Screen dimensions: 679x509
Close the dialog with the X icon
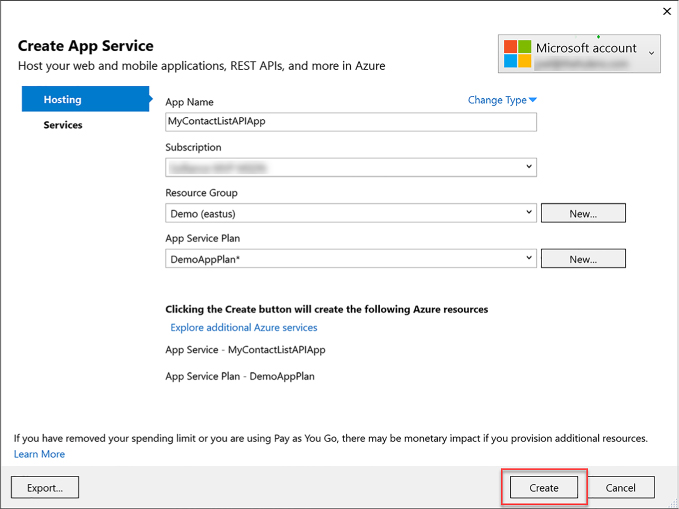667,11
